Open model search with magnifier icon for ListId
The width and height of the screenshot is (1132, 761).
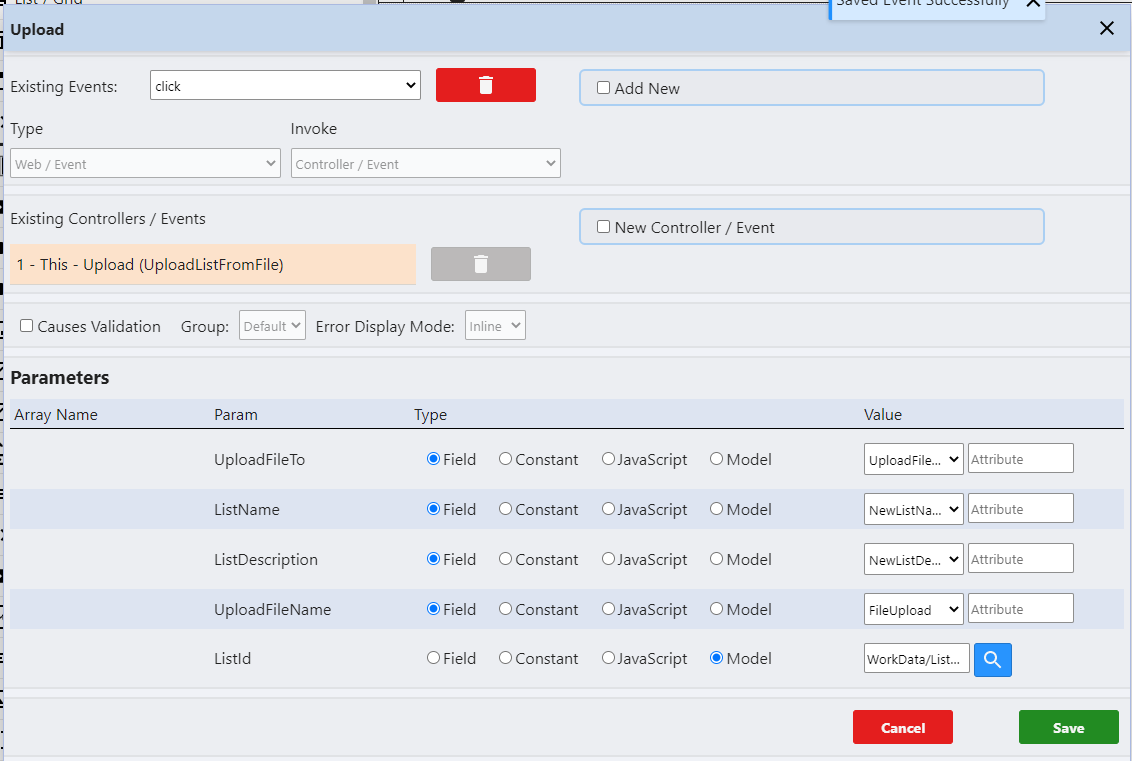[993, 660]
